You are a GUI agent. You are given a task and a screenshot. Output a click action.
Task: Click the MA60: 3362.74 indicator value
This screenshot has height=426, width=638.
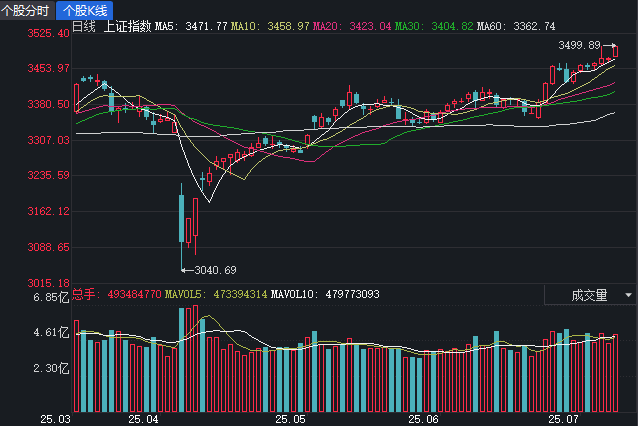coord(516,26)
